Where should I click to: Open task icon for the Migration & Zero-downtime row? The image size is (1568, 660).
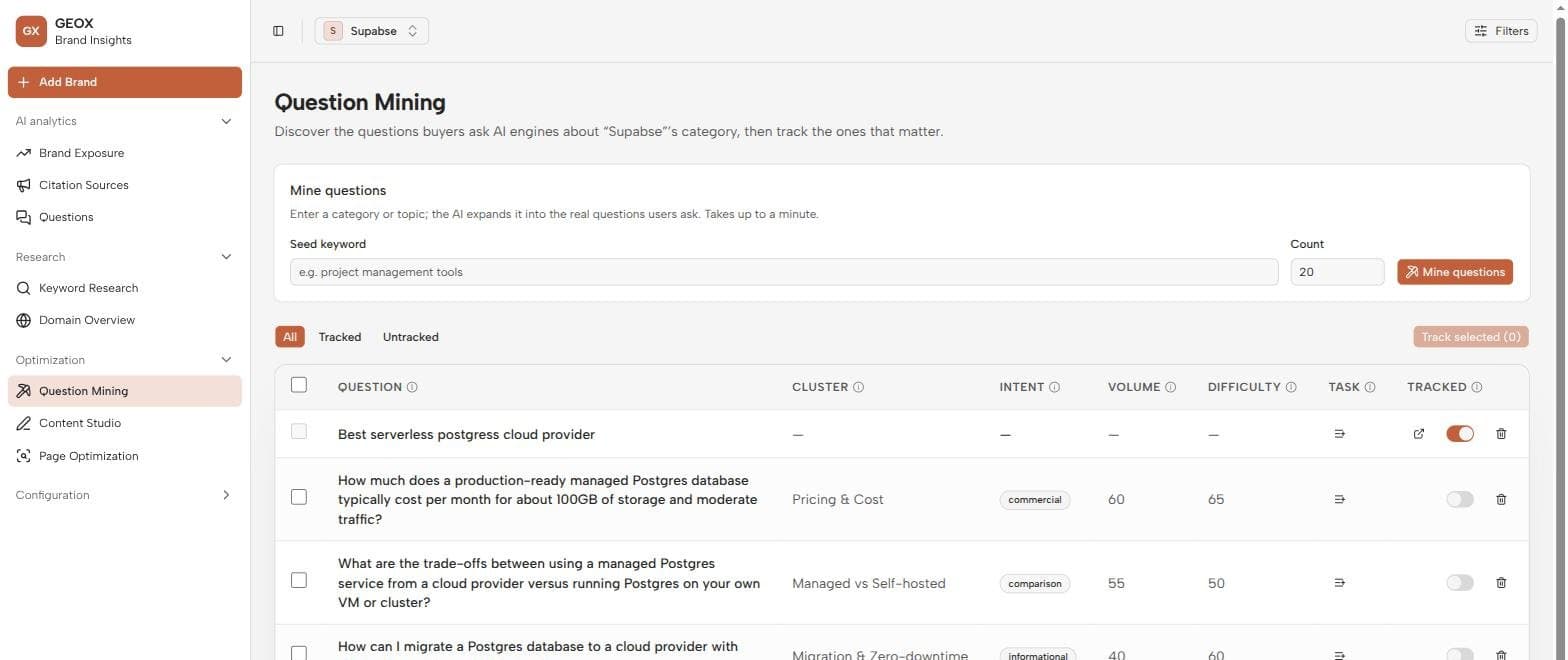pos(1340,655)
